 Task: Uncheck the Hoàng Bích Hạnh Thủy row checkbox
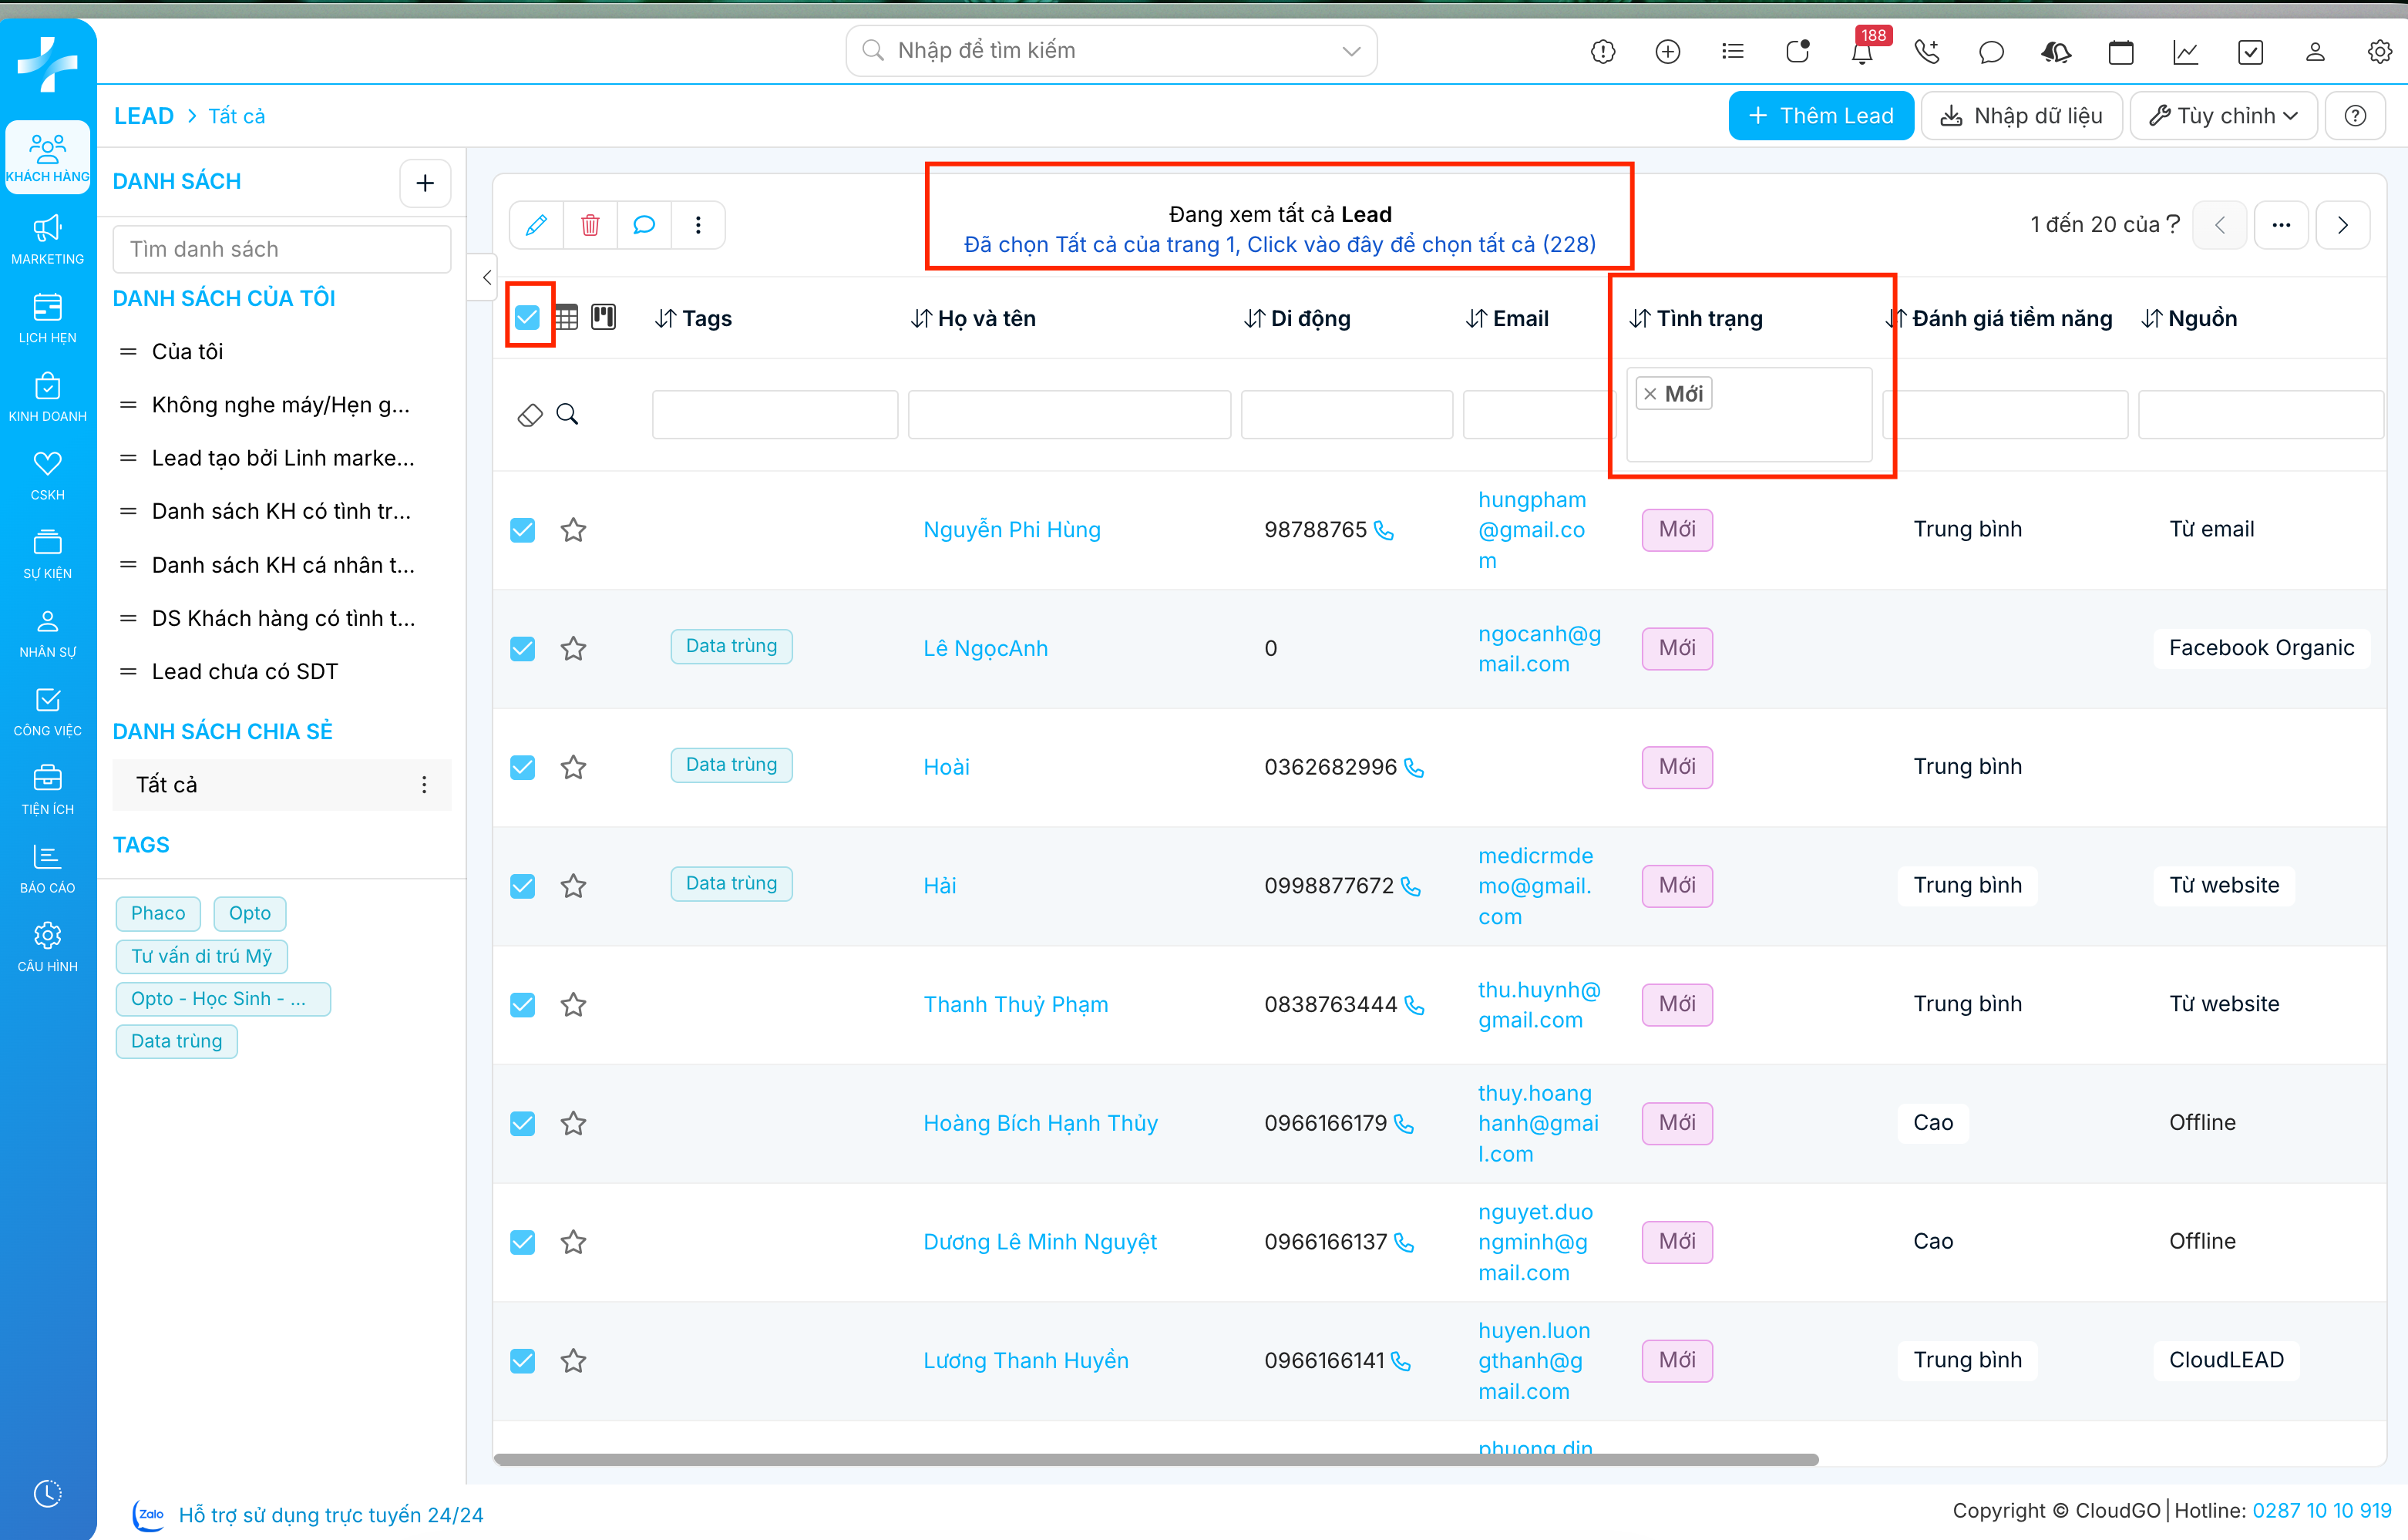point(522,1123)
